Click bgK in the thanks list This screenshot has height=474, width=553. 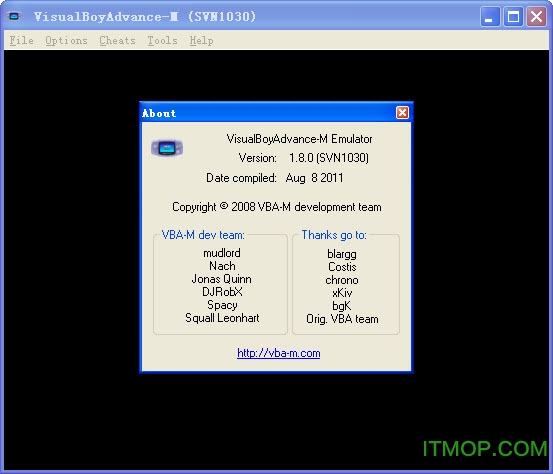[342, 306]
